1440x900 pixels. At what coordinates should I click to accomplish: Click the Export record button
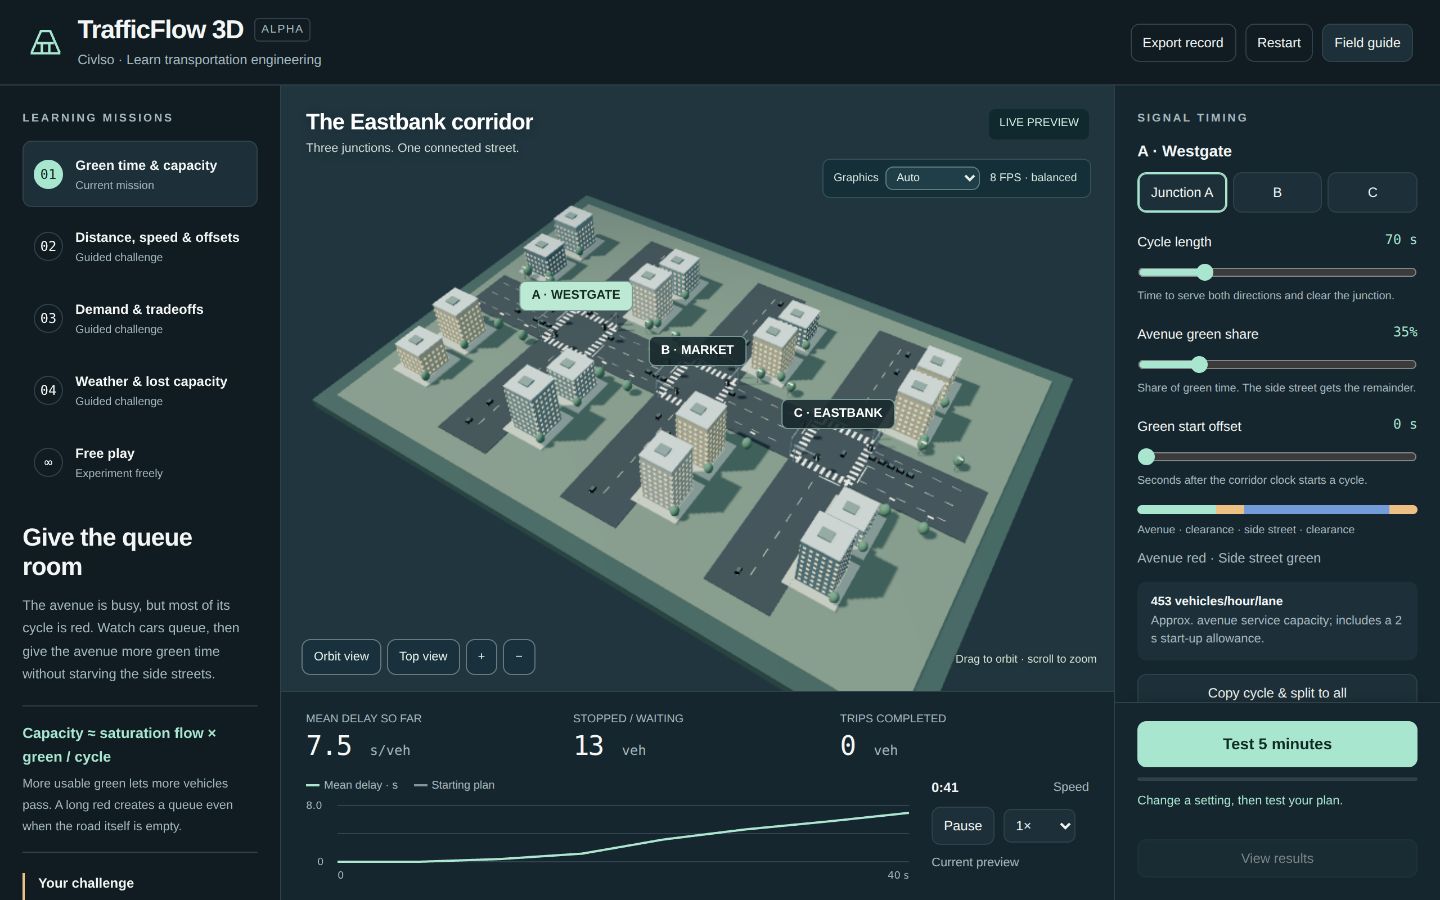coord(1183,43)
